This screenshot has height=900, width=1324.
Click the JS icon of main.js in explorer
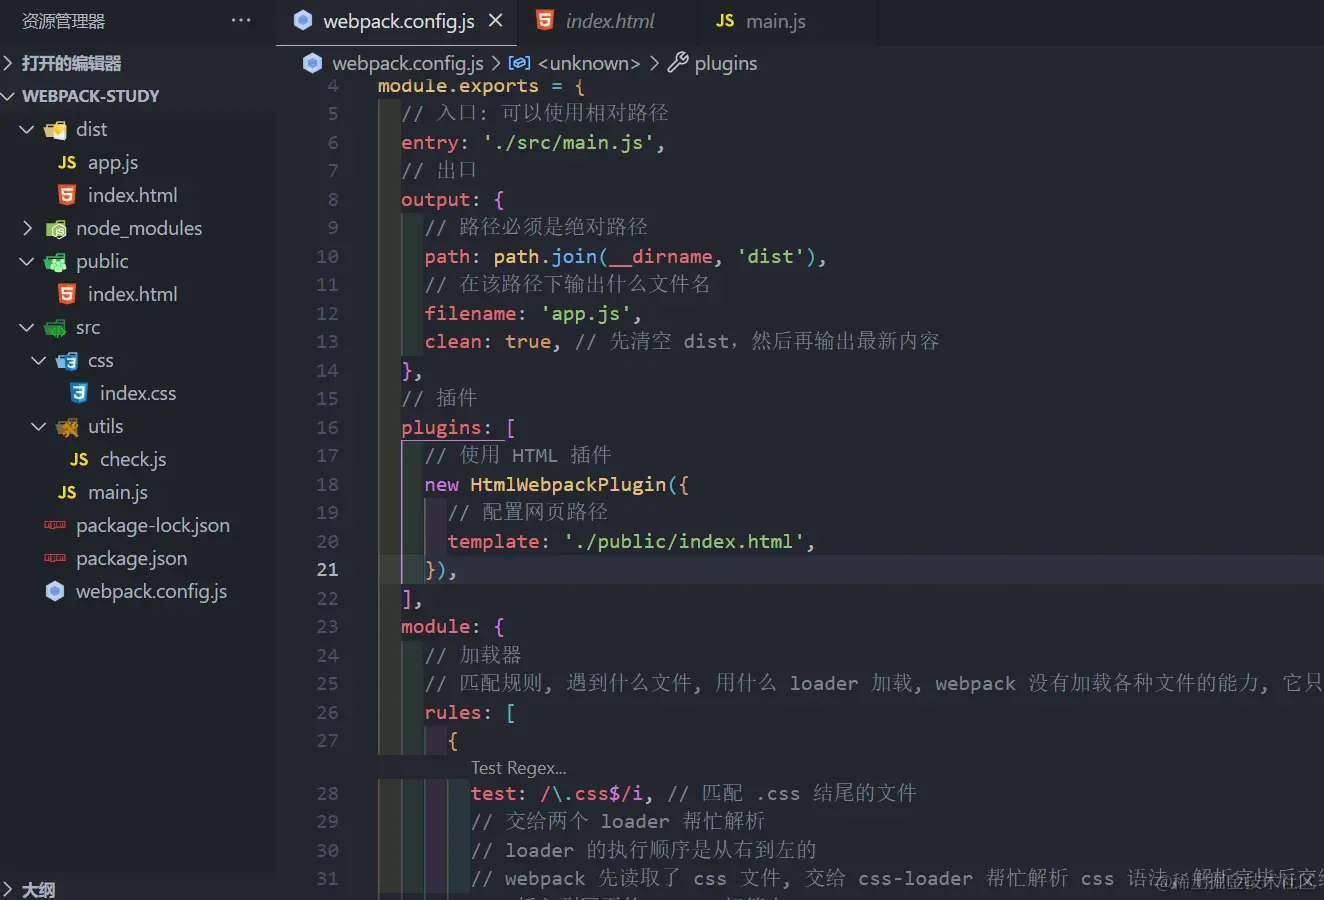pos(67,492)
